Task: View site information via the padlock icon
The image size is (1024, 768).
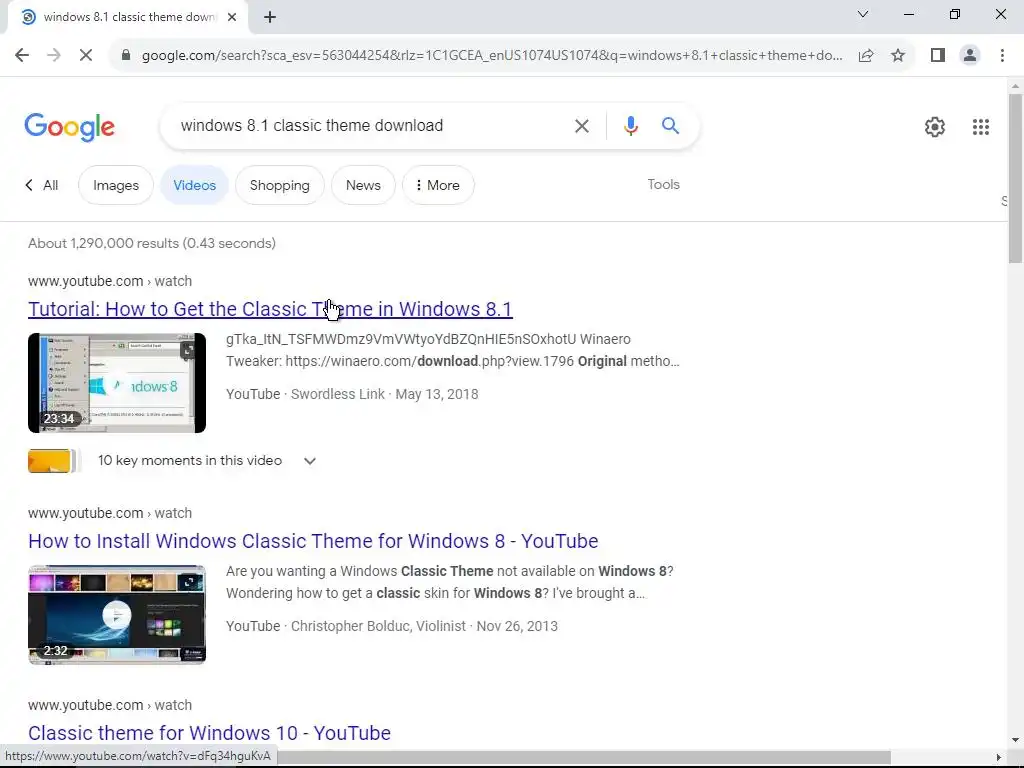Action: tap(126, 55)
